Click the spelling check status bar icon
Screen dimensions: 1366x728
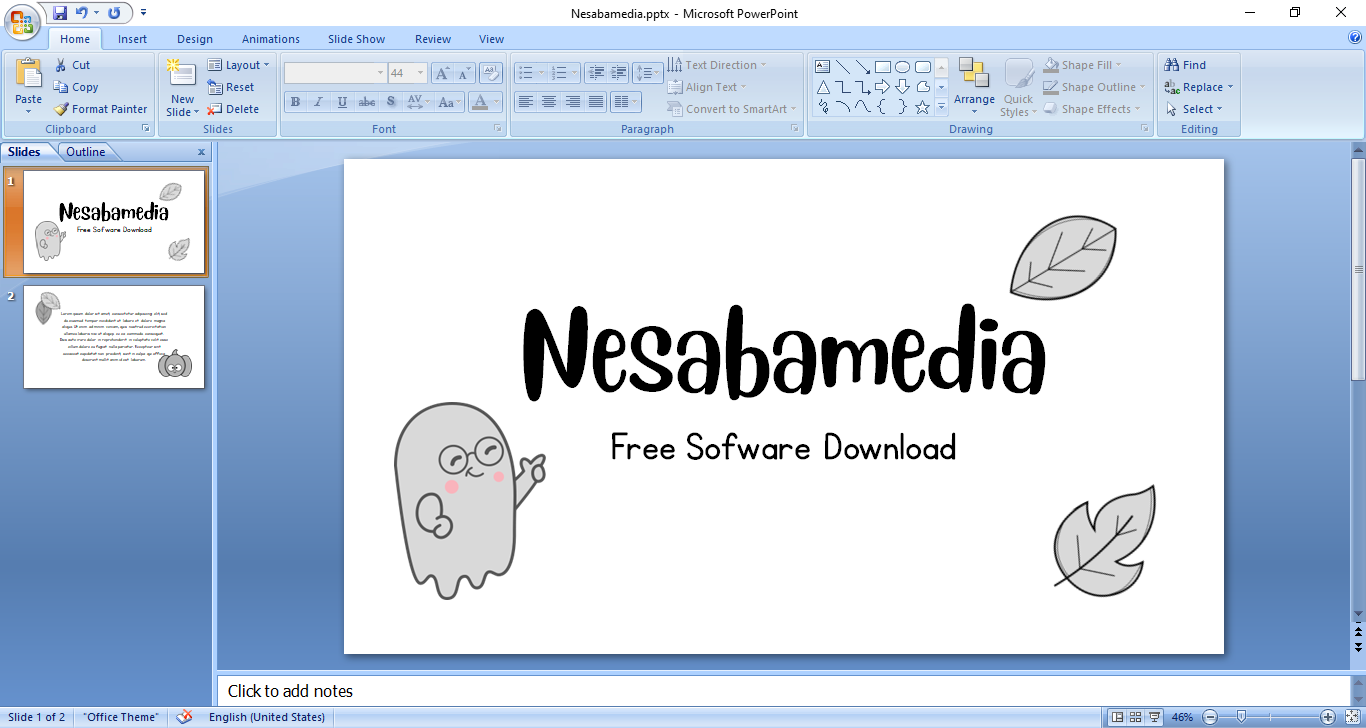(183, 717)
